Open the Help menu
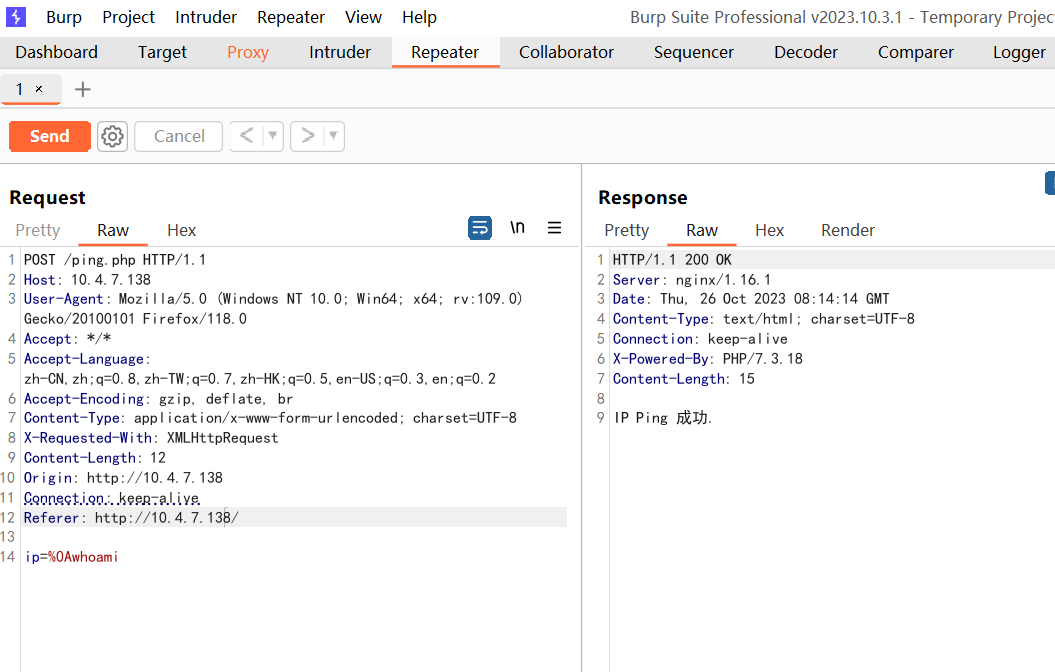Viewport: 1055px width, 672px height. point(419,17)
